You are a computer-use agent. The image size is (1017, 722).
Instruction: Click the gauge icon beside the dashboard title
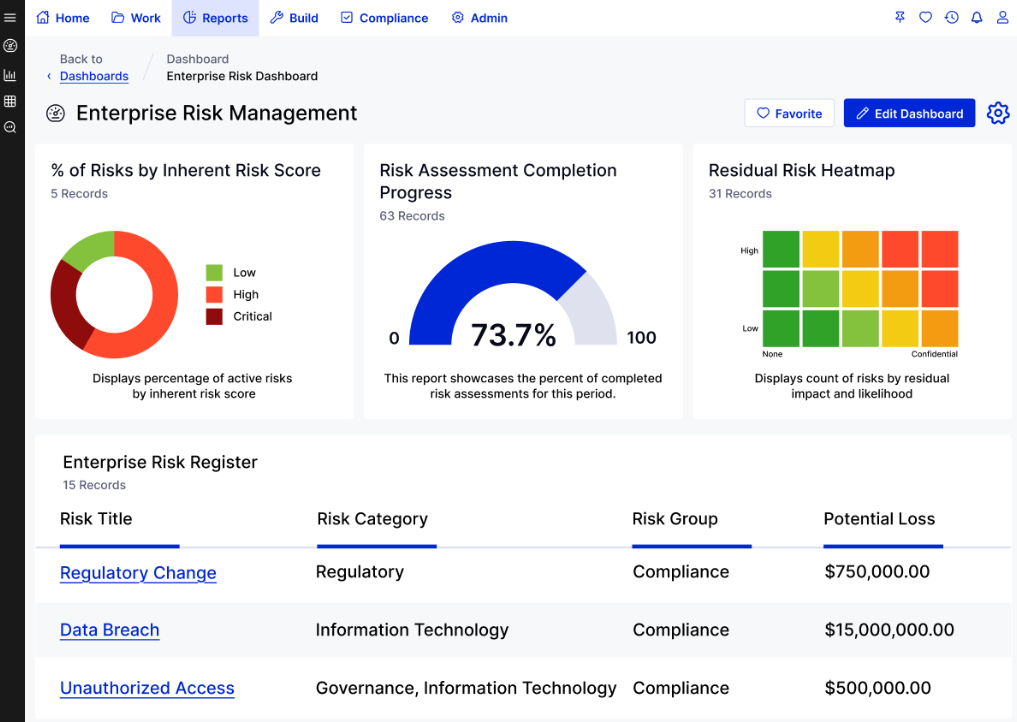pyautogui.click(x=55, y=113)
